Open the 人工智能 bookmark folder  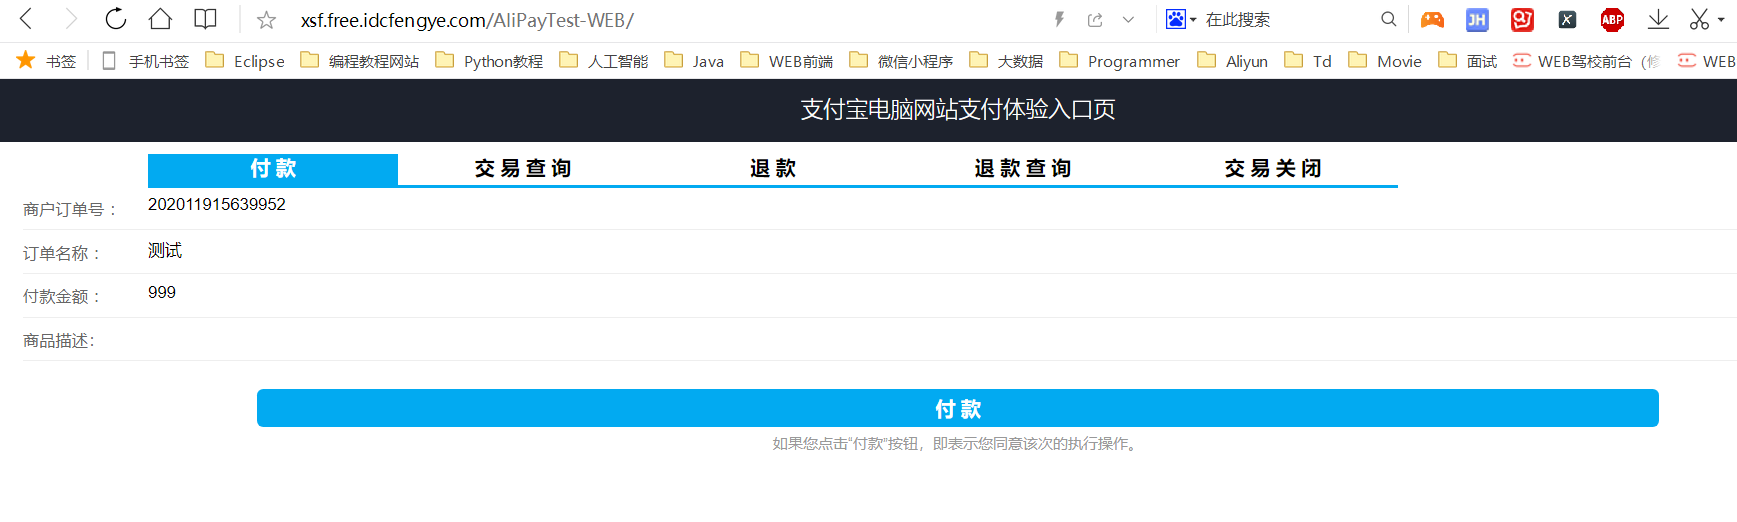pos(604,61)
